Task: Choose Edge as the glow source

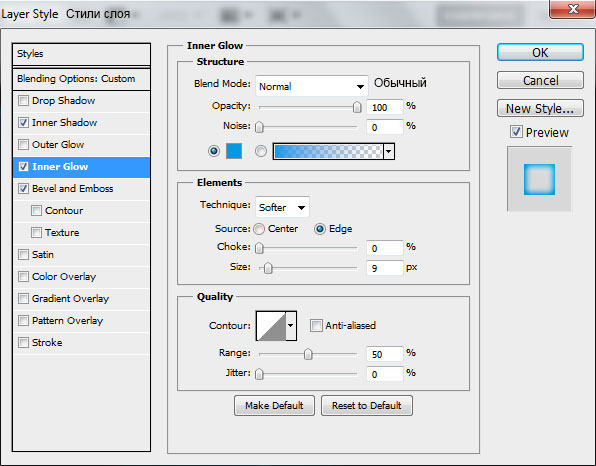Action: point(320,229)
